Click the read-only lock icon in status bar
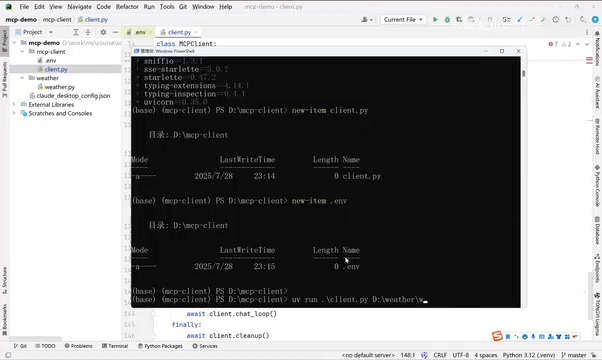 tap(594, 355)
